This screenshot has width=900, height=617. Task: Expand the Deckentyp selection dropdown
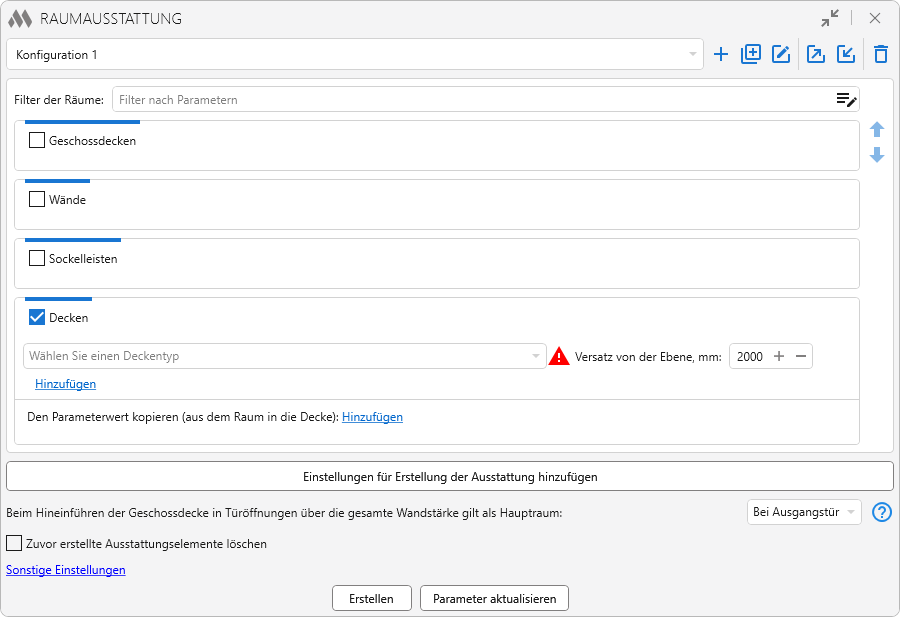pos(535,356)
